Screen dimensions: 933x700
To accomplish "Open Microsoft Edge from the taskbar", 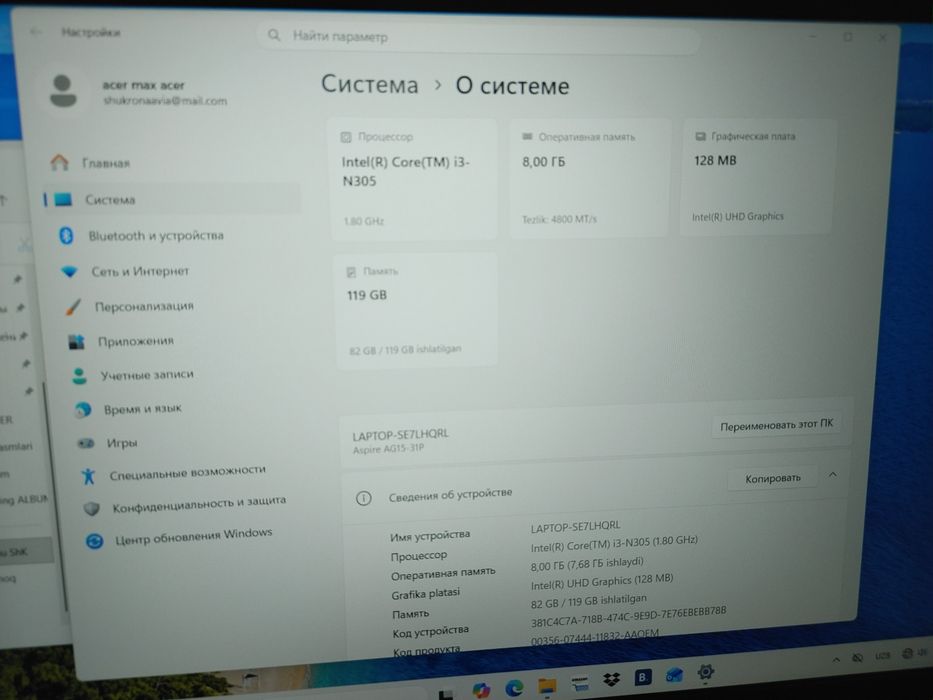I will [x=514, y=688].
